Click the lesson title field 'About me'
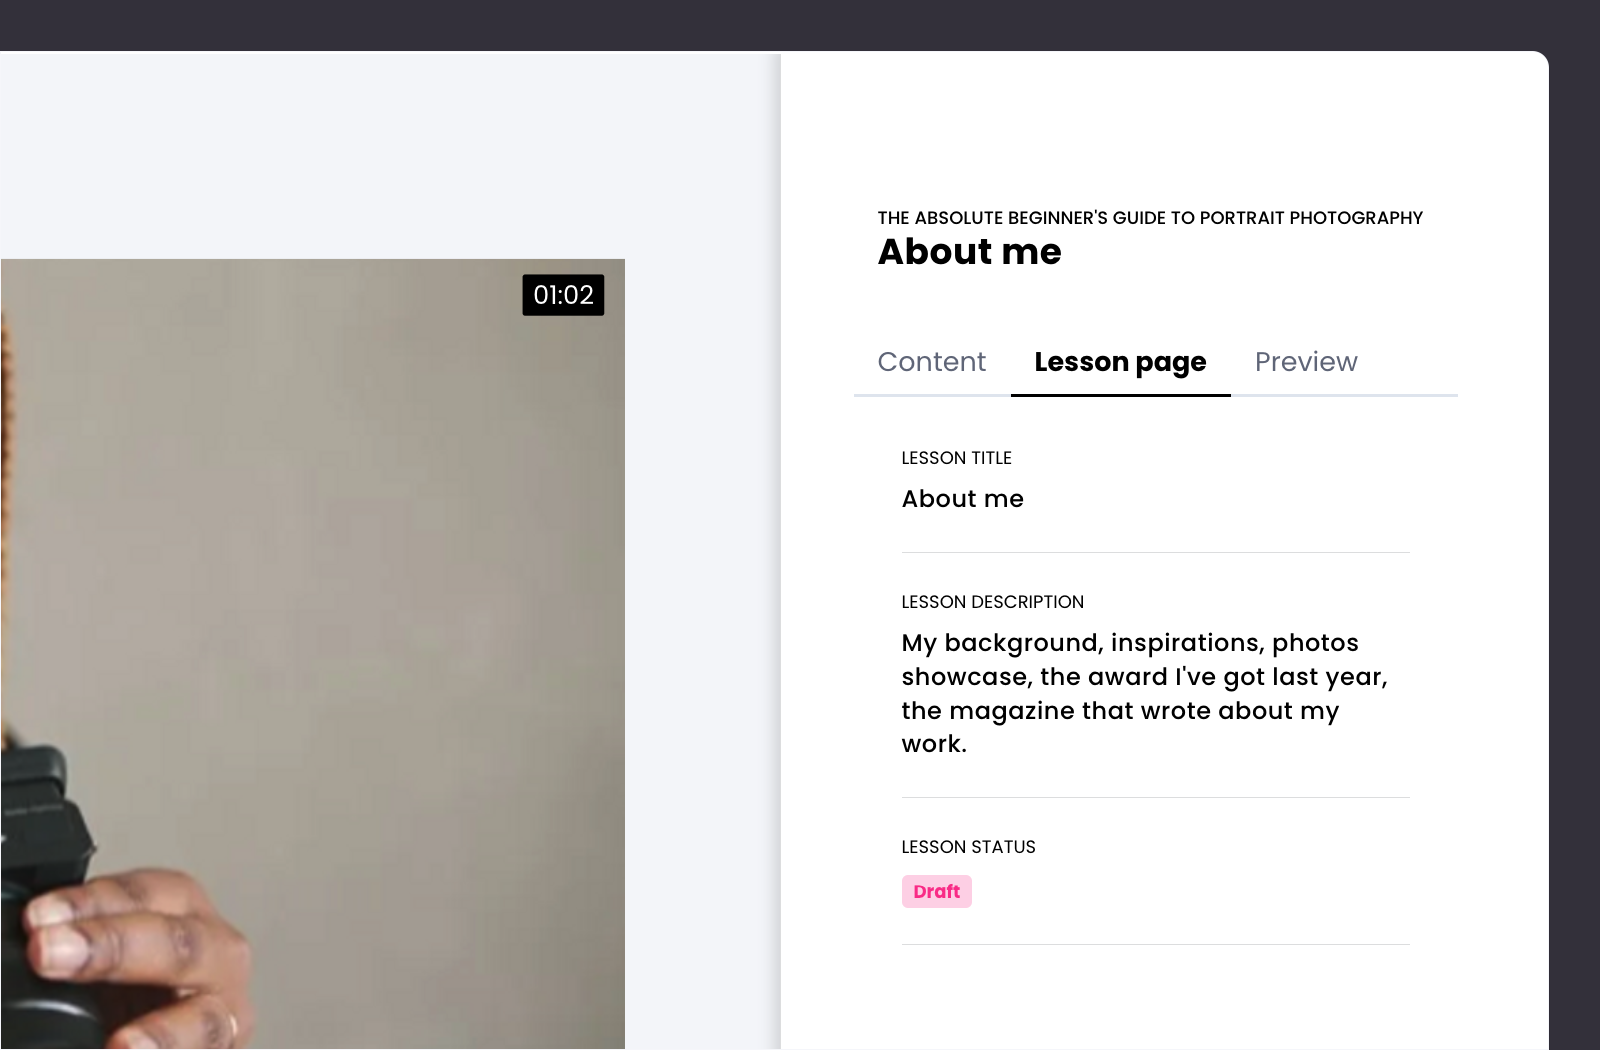 [x=963, y=499]
